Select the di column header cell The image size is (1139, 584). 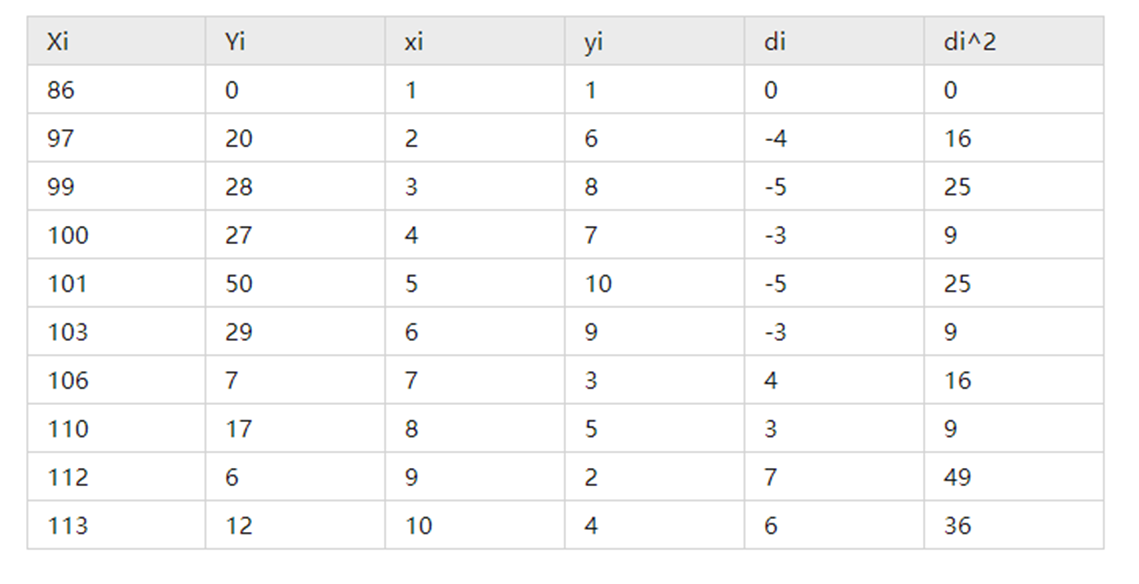pos(775,42)
